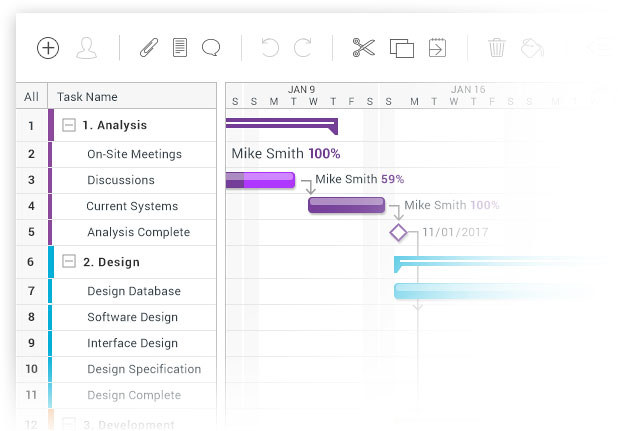The image size is (618, 431).
Task: Collapse the 2. Design group
Action: [x=69, y=261]
